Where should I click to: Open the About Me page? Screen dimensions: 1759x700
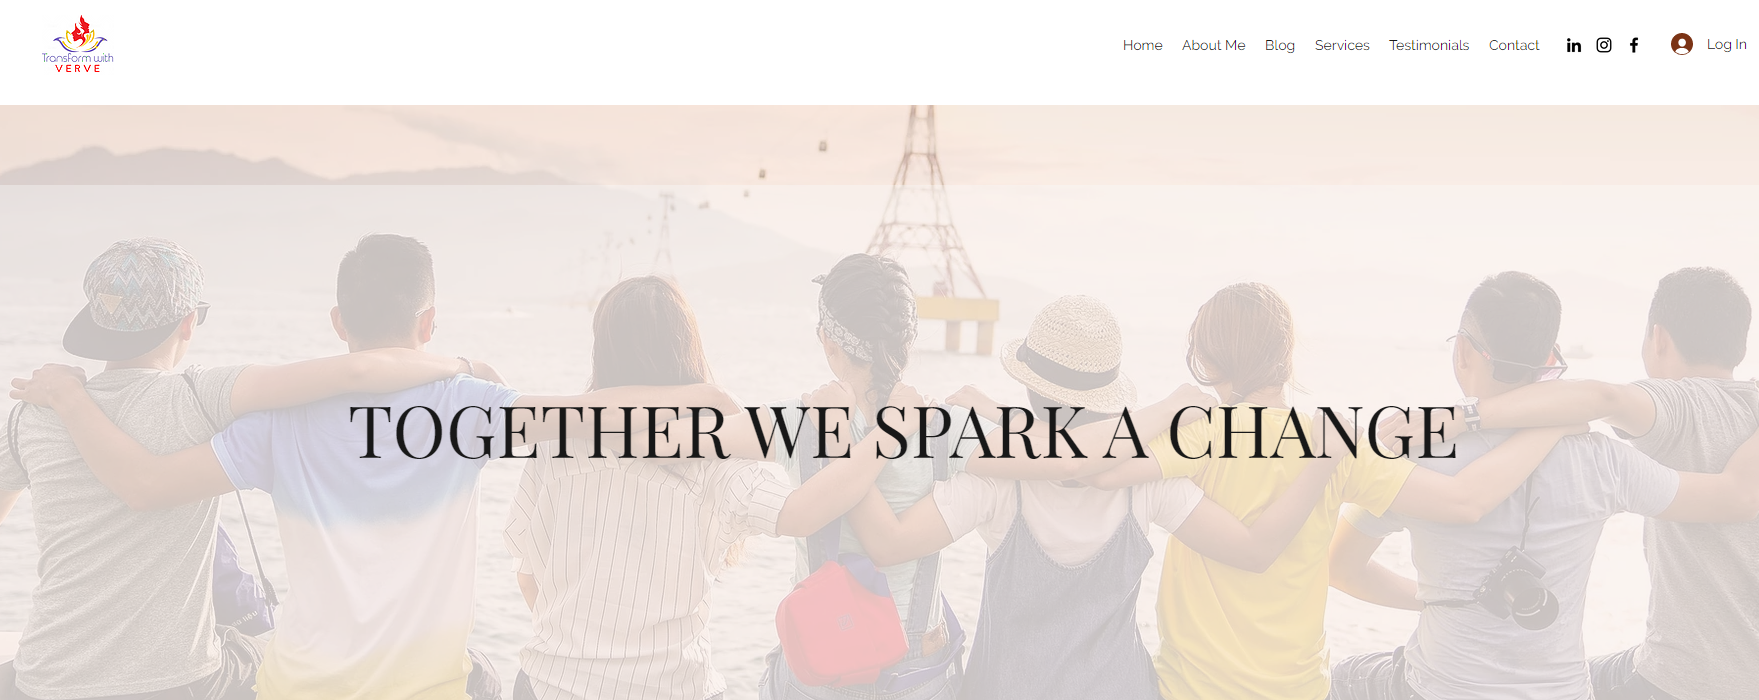pos(1213,45)
